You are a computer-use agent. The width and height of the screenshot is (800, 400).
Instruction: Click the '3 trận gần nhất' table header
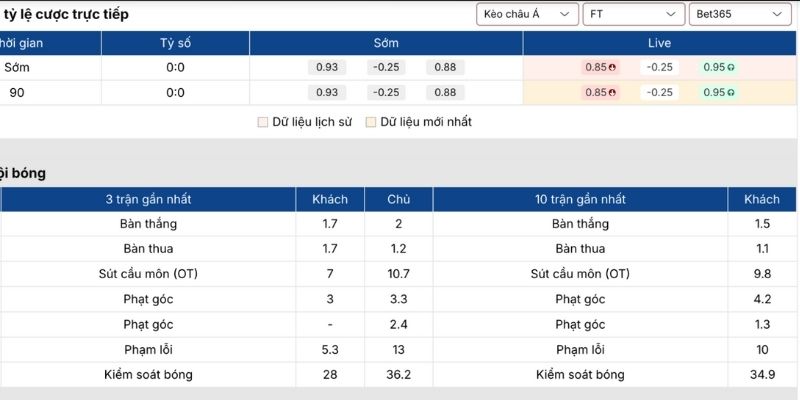pyautogui.click(x=148, y=199)
